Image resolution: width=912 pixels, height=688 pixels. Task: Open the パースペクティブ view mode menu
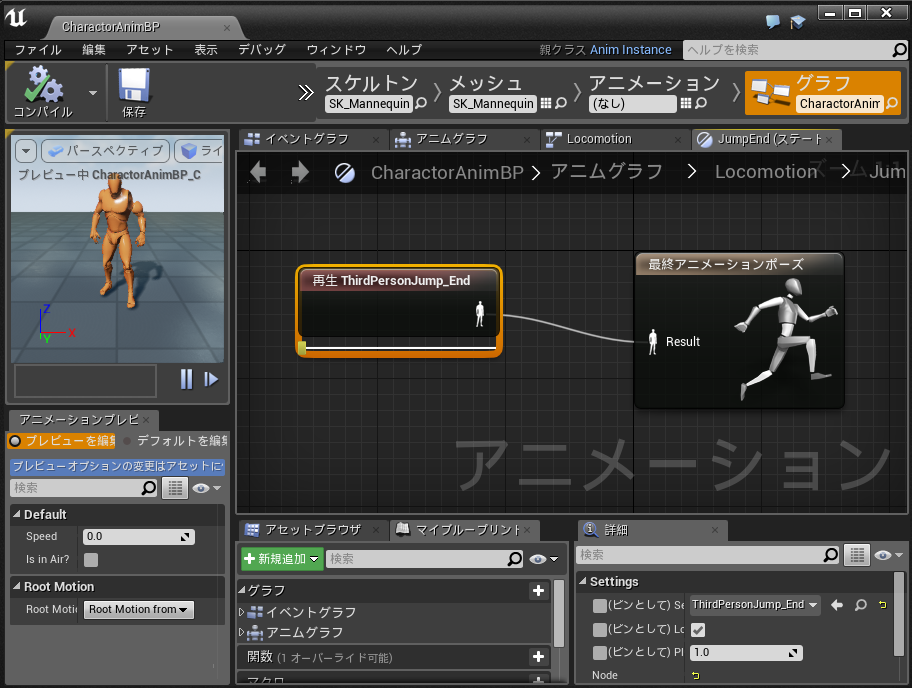105,151
